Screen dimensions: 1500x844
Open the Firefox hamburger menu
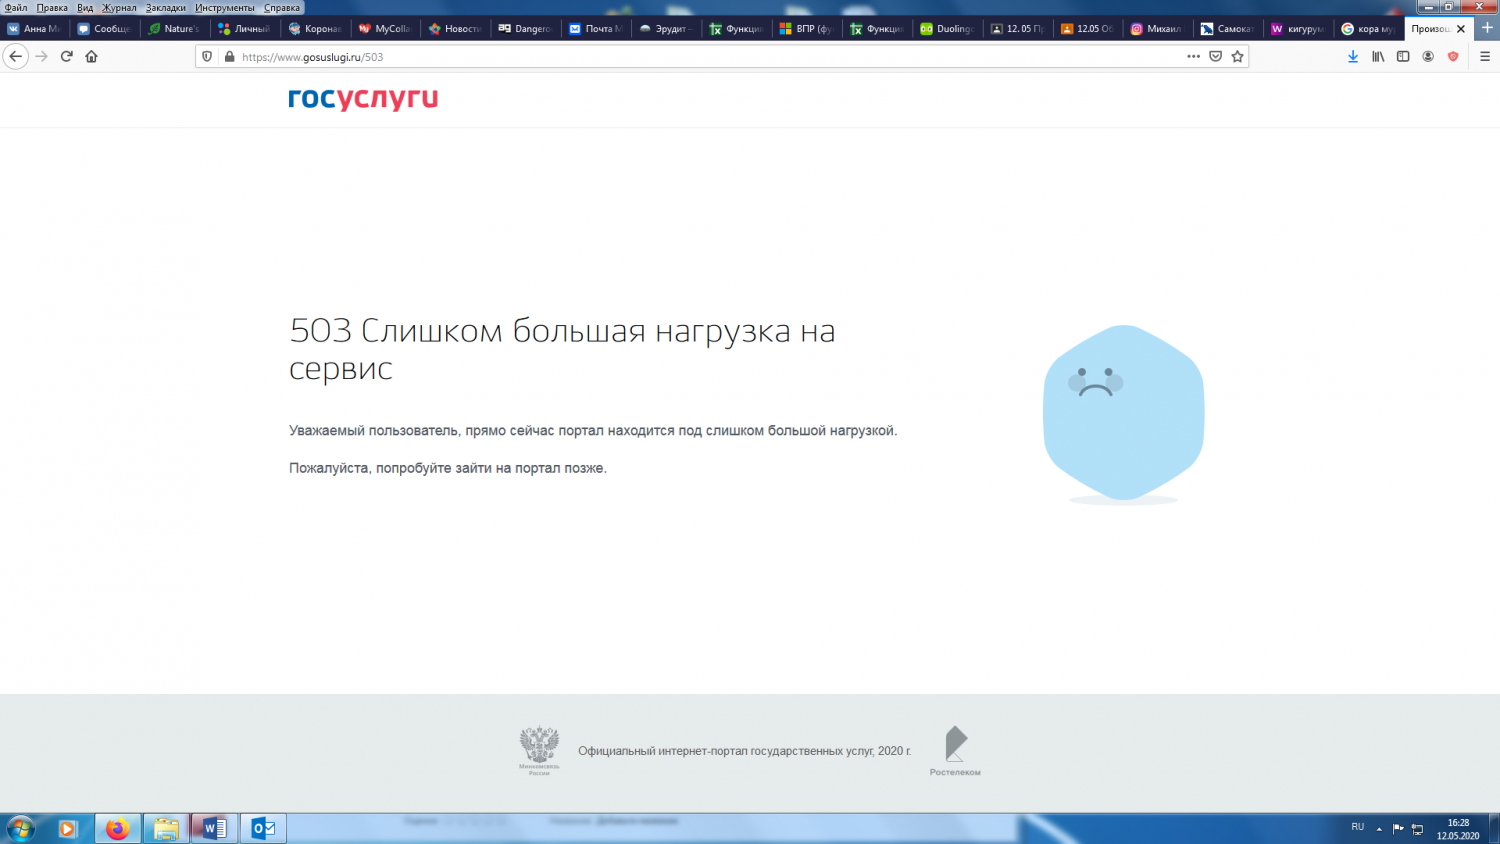click(1485, 57)
